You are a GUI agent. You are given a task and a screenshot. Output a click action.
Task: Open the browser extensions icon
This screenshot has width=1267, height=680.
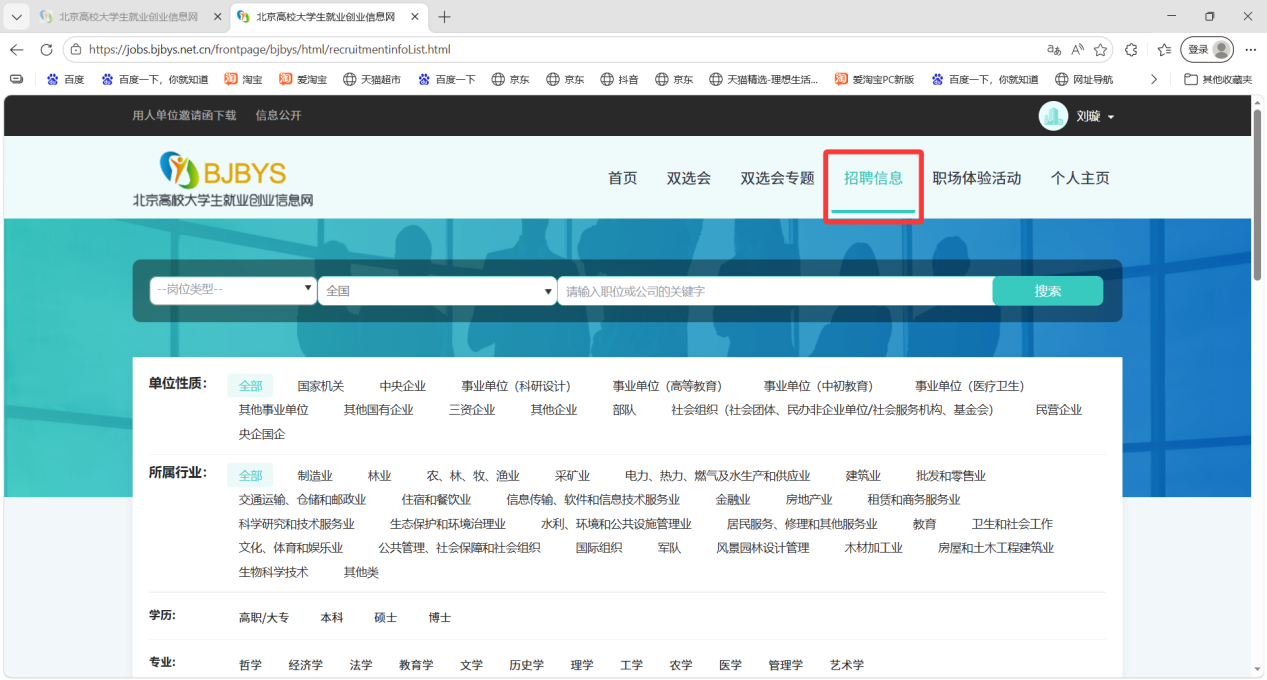[x=1131, y=49]
